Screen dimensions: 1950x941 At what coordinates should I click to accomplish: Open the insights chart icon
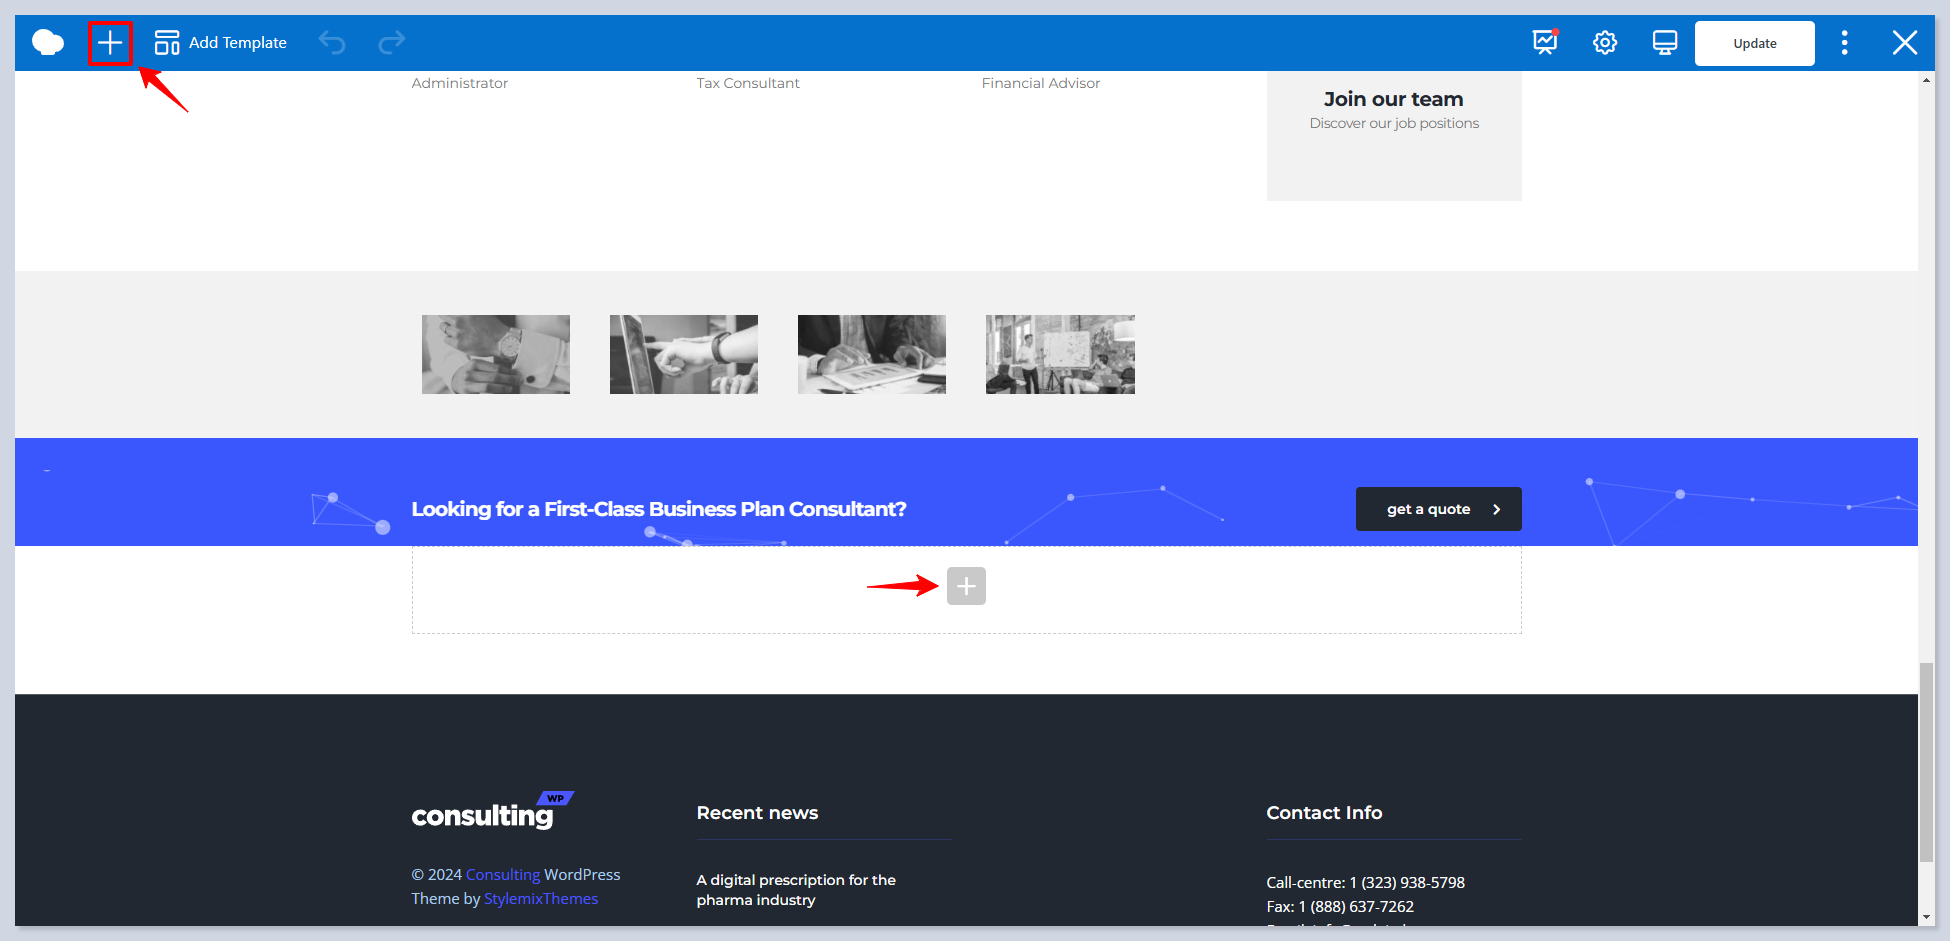[1545, 43]
